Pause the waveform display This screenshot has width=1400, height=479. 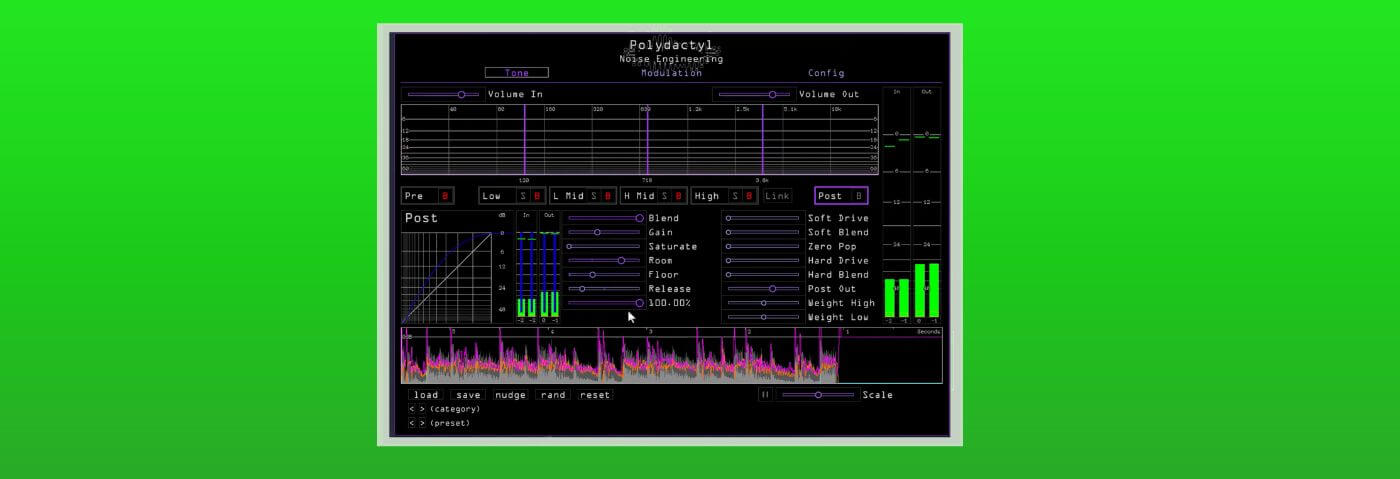click(765, 395)
